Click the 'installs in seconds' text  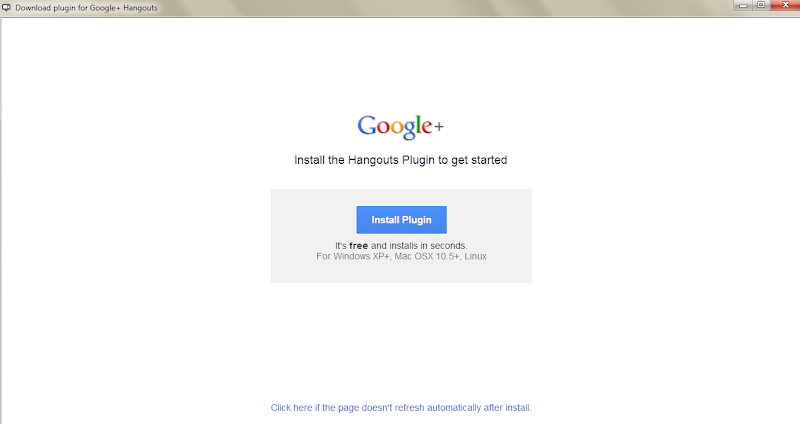pos(428,245)
